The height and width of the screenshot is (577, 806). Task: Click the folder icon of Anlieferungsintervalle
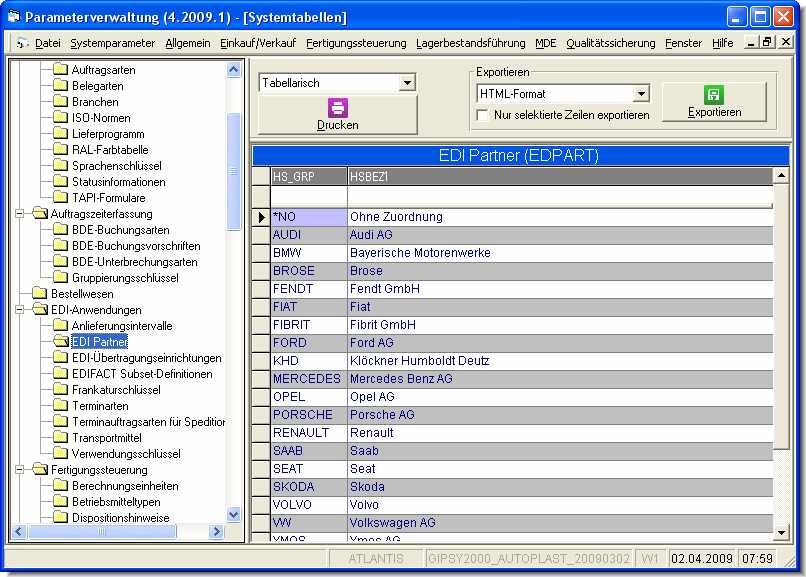point(60,325)
